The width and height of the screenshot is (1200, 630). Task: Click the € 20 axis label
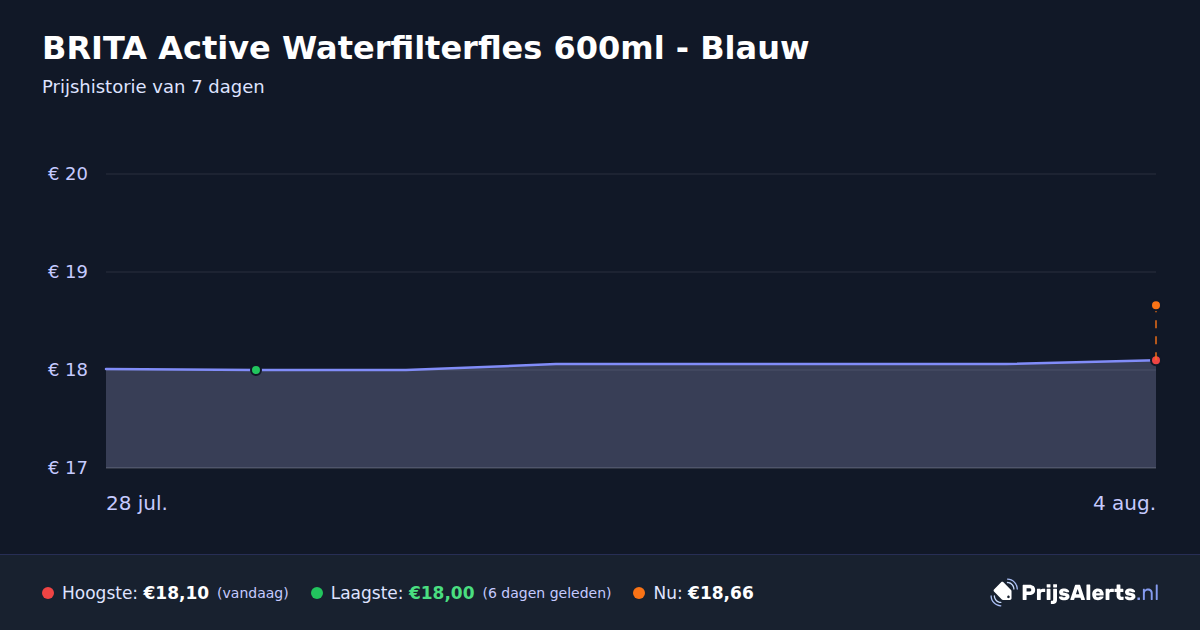pyautogui.click(x=68, y=174)
